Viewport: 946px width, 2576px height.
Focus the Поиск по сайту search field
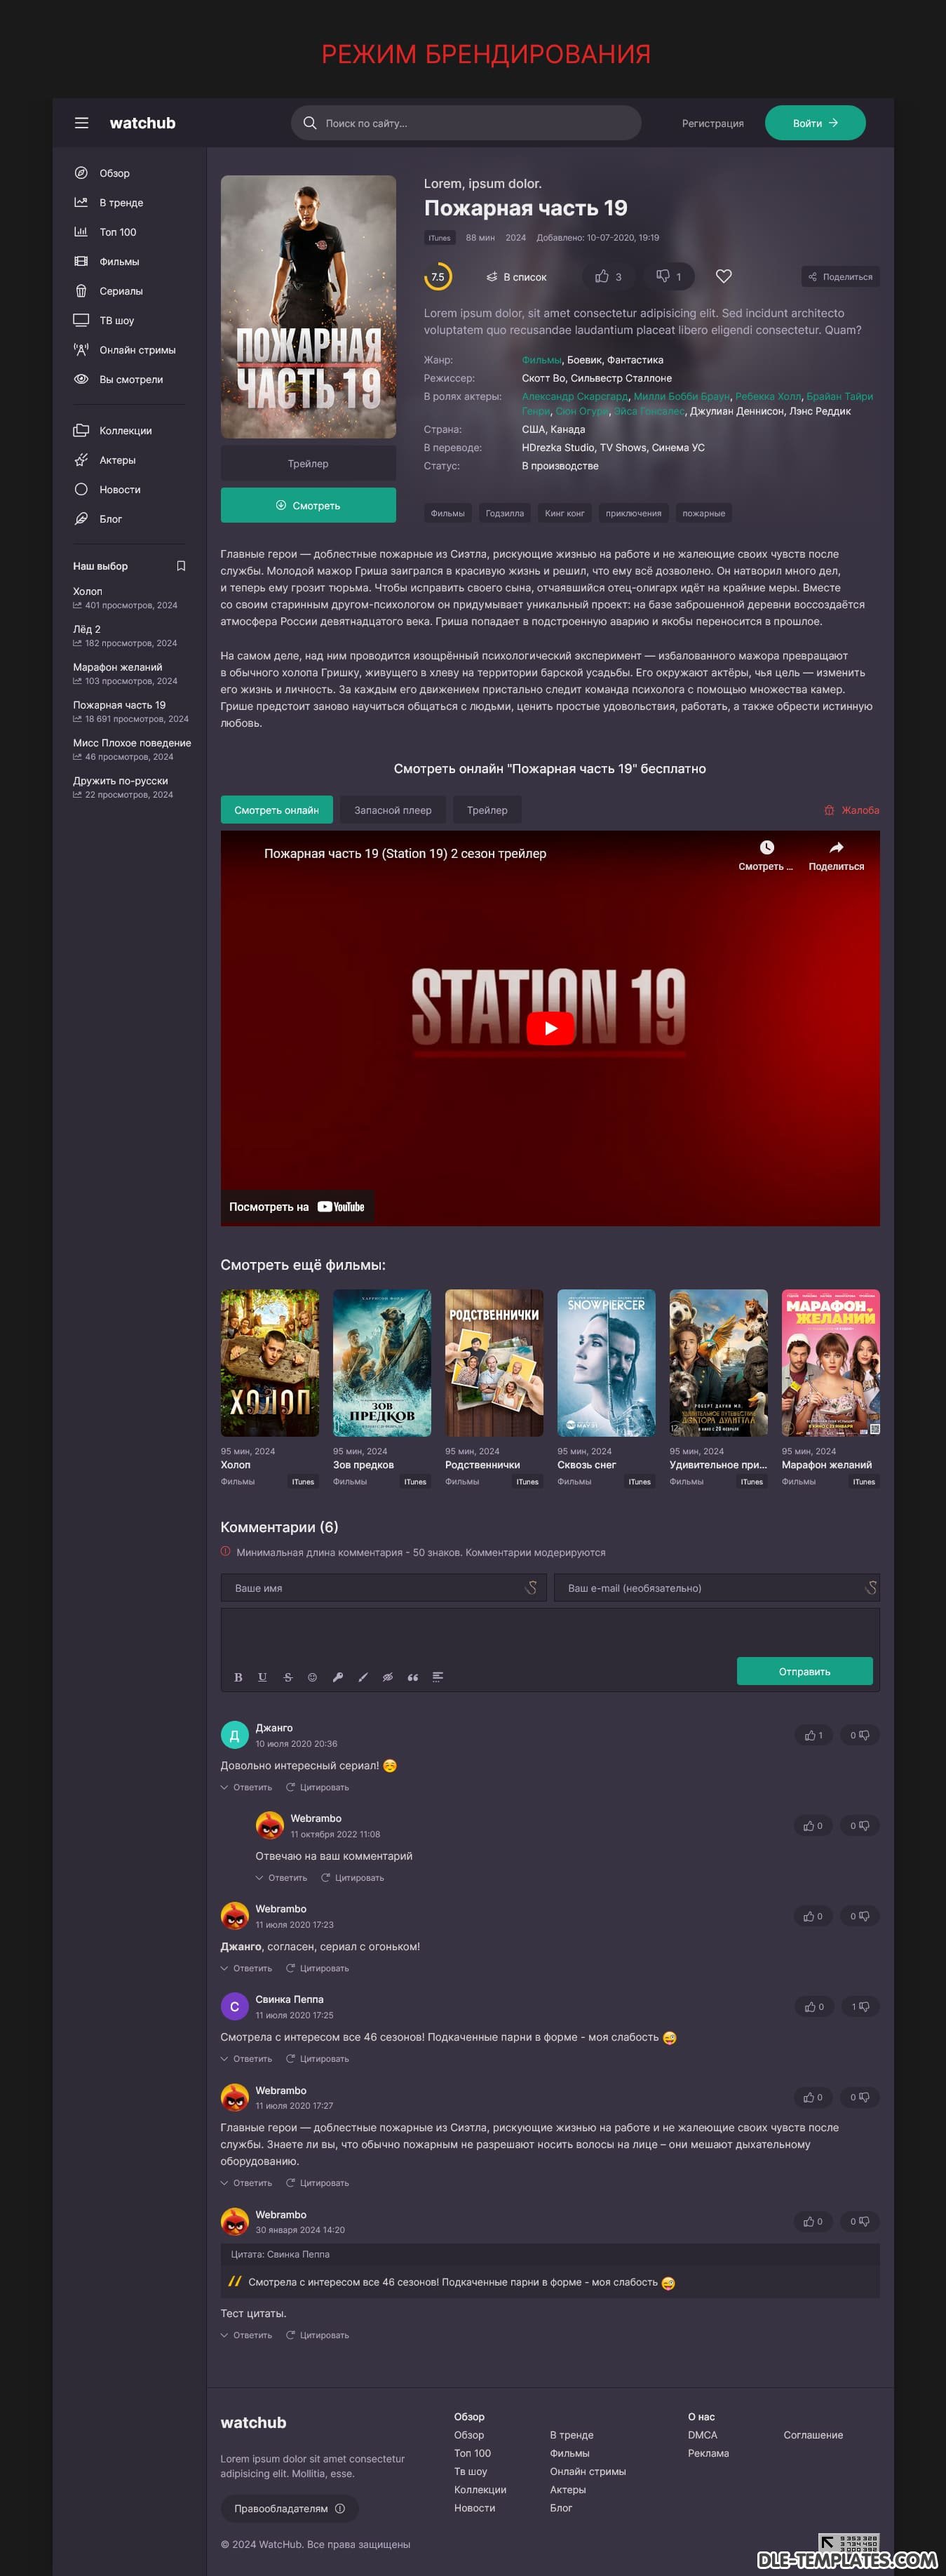coord(466,123)
